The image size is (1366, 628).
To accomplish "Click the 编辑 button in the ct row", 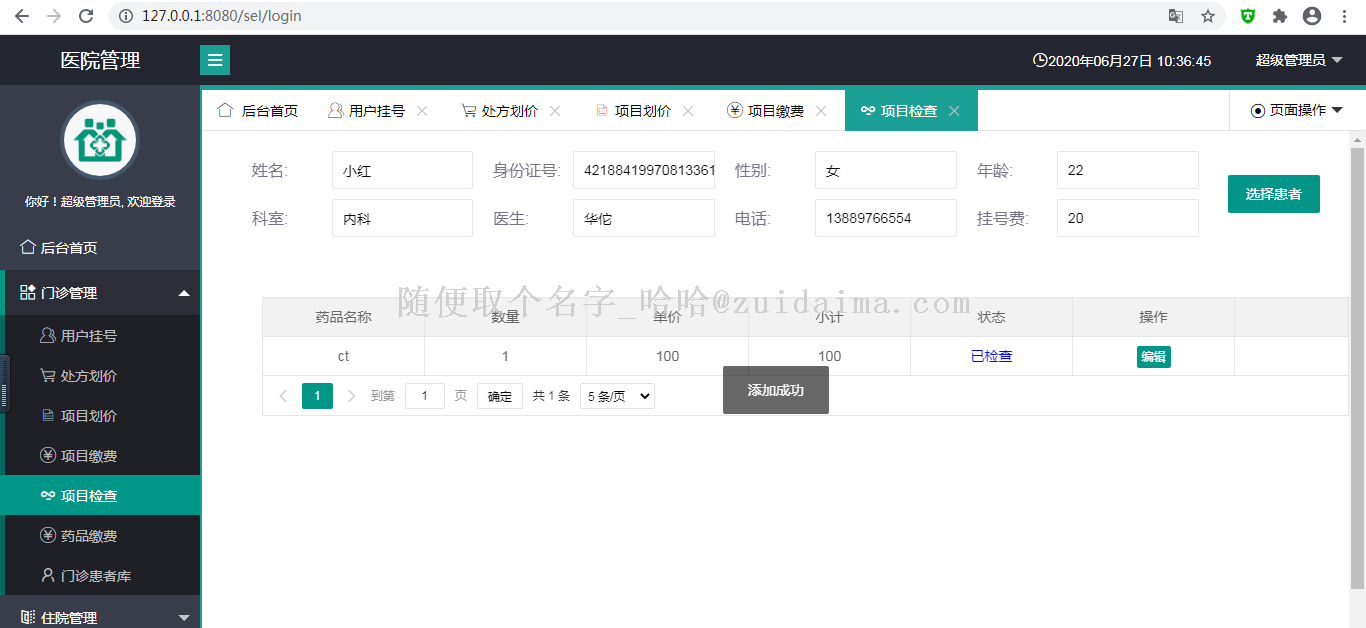I will [x=1154, y=357].
